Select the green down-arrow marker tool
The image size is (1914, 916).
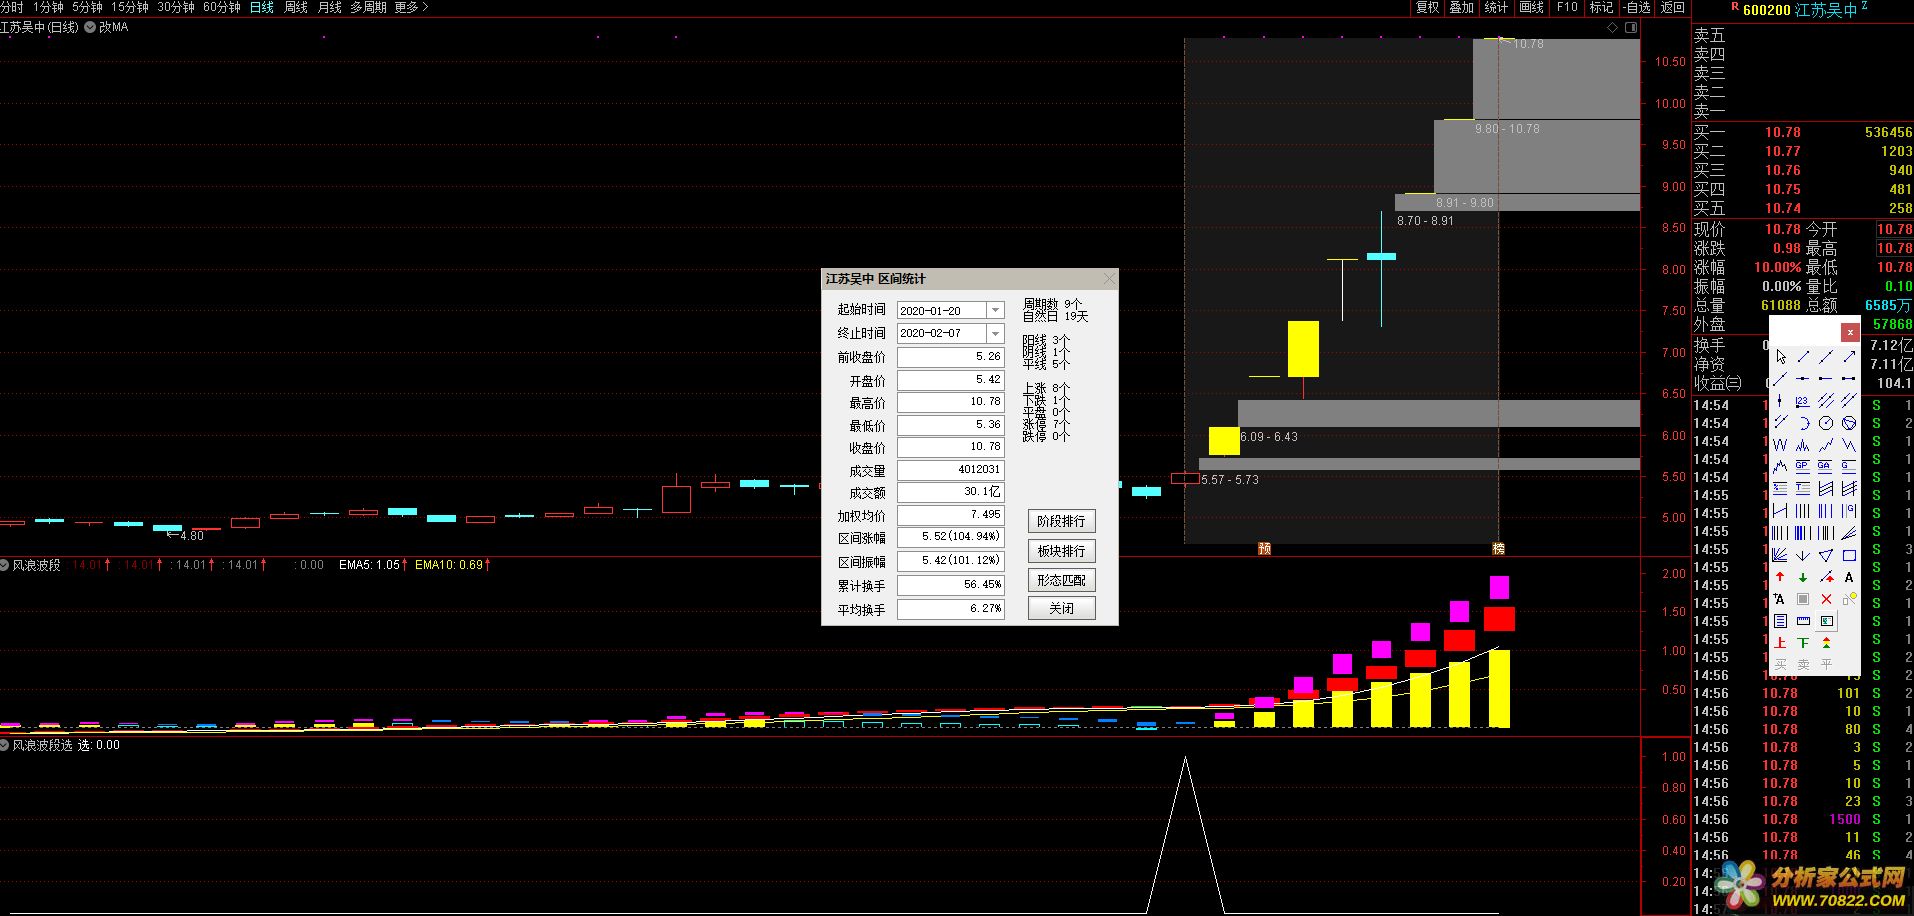click(1803, 577)
